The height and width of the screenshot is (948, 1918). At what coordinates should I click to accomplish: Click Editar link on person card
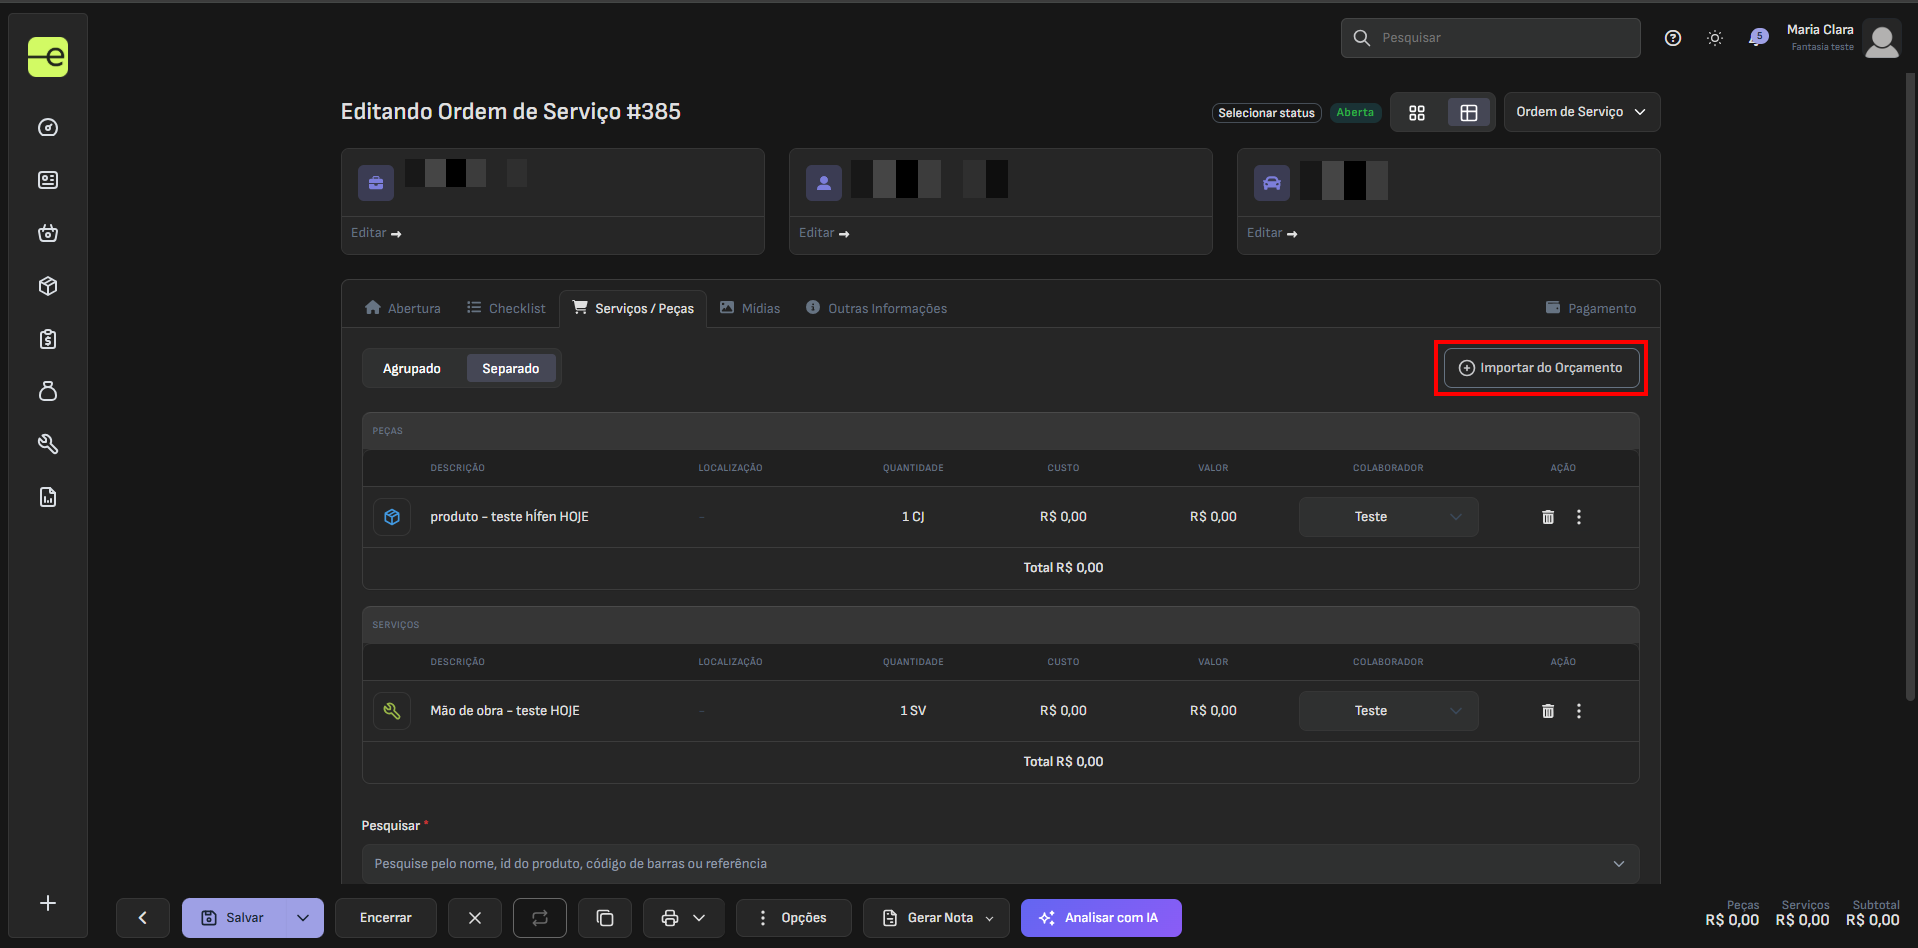pyautogui.click(x=824, y=233)
